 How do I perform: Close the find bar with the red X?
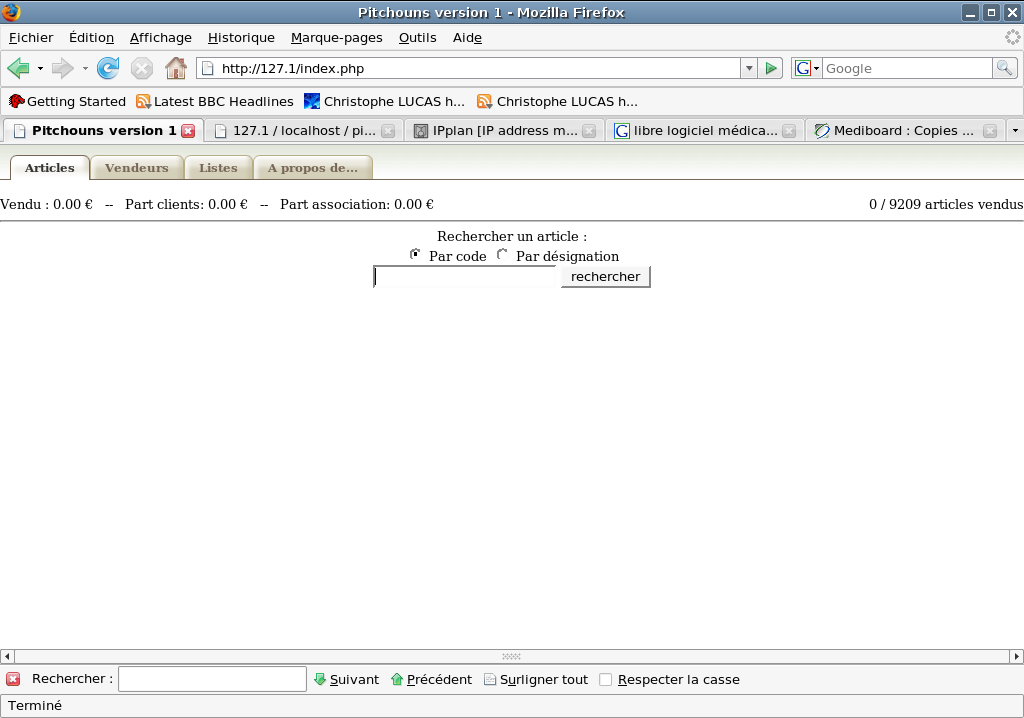click(x=13, y=679)
